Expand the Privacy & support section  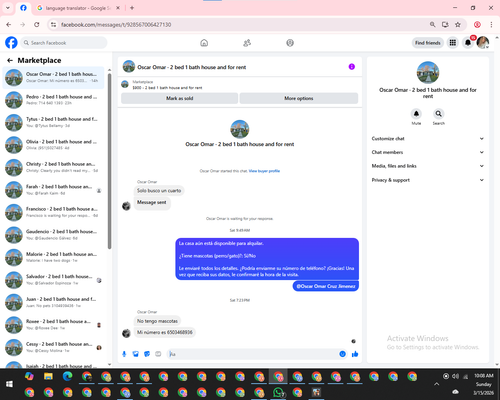pyautogui.click(x=428, y=180)
